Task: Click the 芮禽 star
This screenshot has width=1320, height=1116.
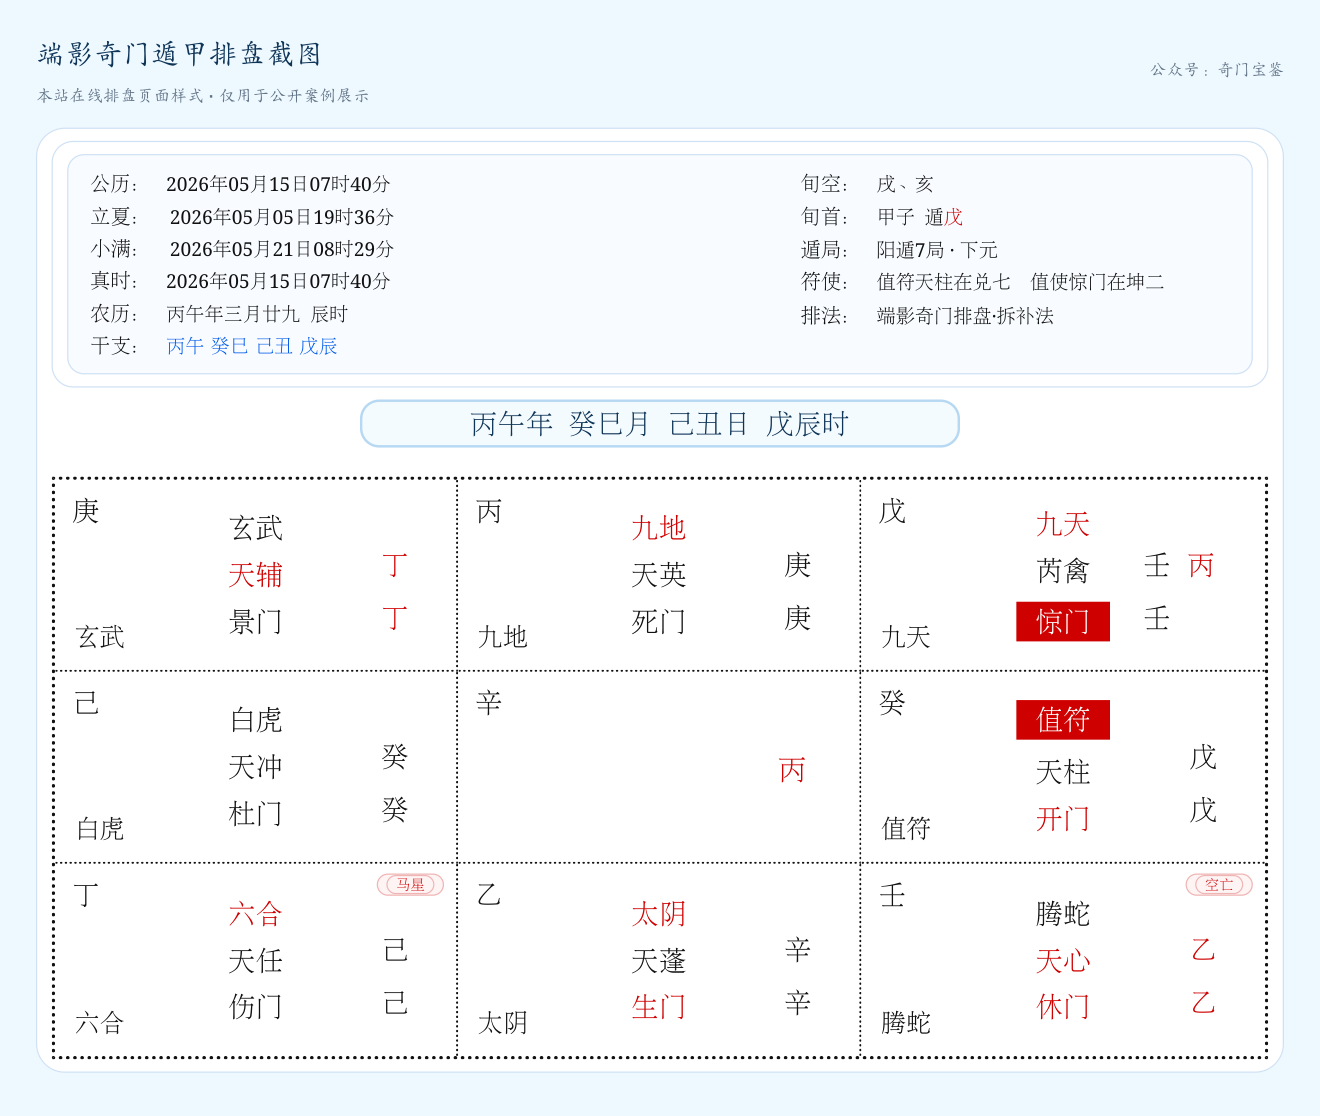Action: point(1063,571)
